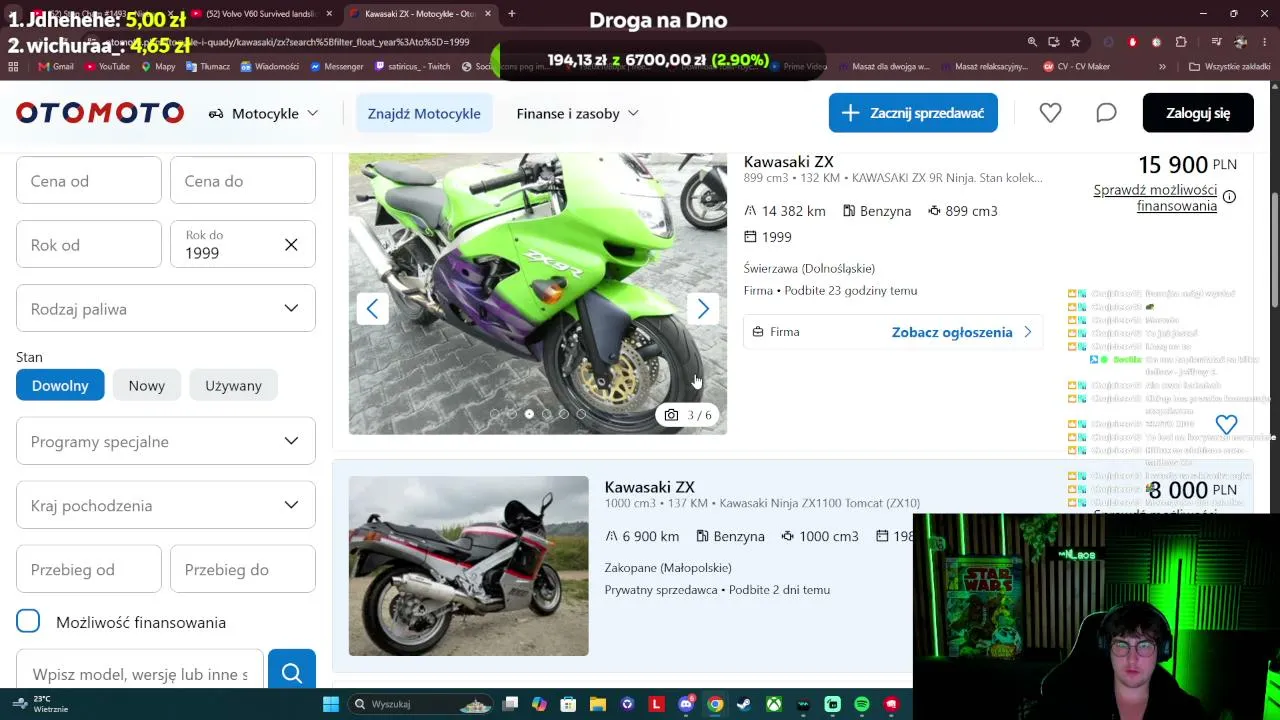
Task: Open the Windows Start menu
Action: (331, 704)
